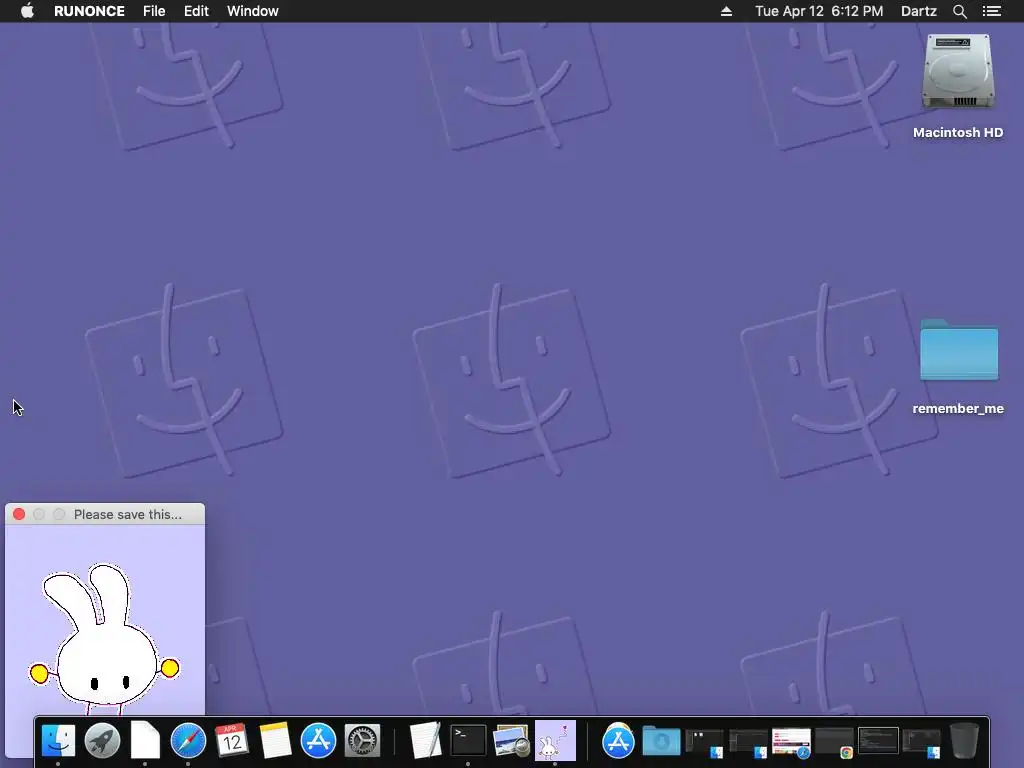Image resolution: width=1024 pixels, height=768 pixels.
Task: Open Preview app icon in Dock
Action: point(511,741)
